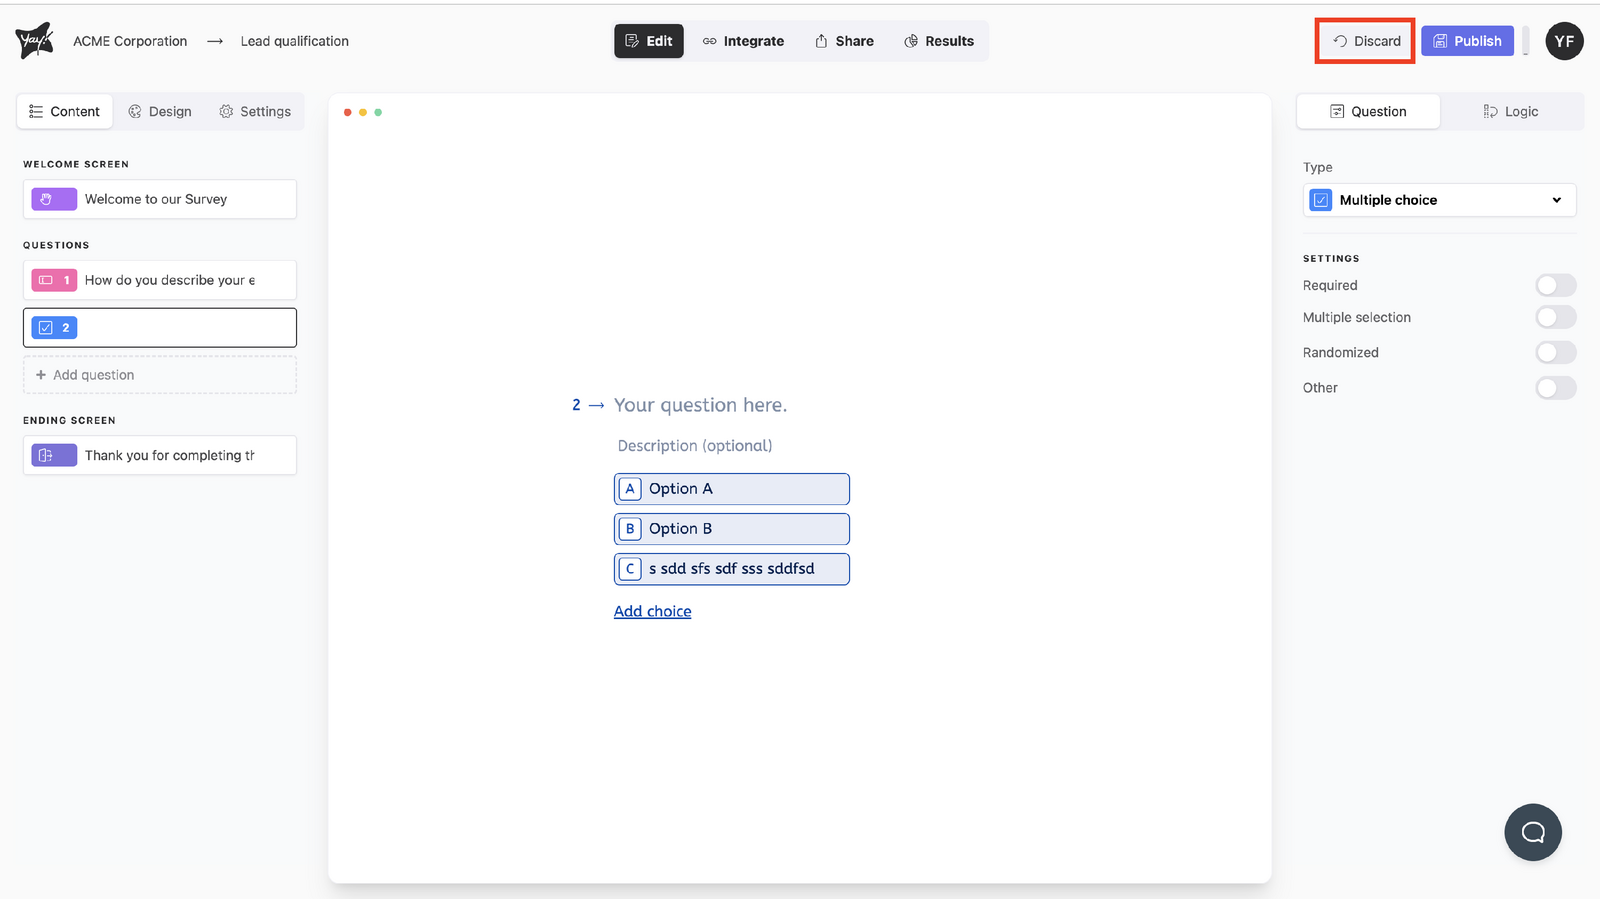Enable the Required toggle

(x=1555, y=286)
